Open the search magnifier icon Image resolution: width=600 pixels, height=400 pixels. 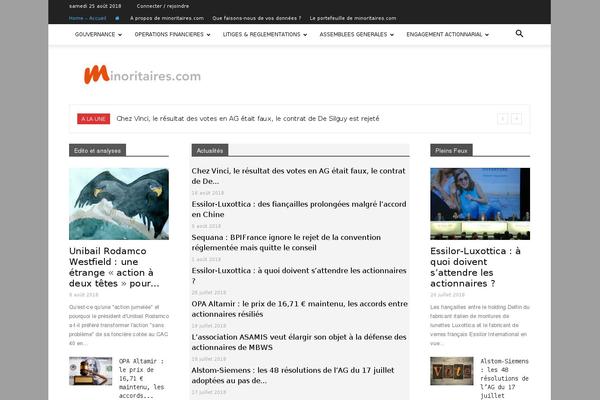click(519, 34)
